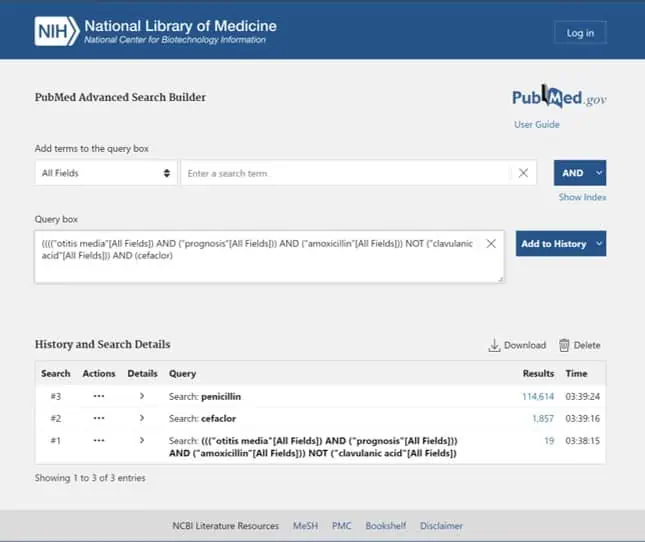The image size is (645, 542).
Task: Open the All Fields dropdown
Action: 105,173
